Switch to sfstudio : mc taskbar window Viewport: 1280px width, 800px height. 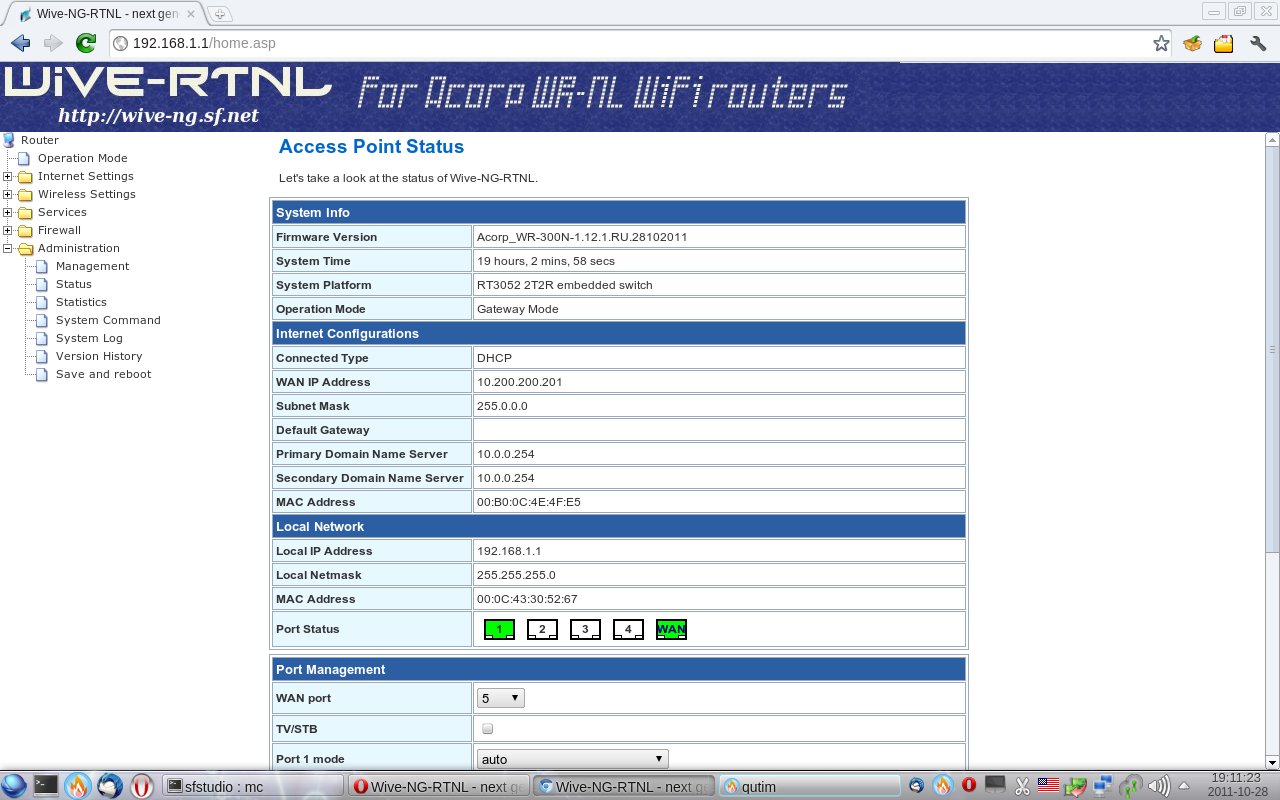tap(253, 786)
